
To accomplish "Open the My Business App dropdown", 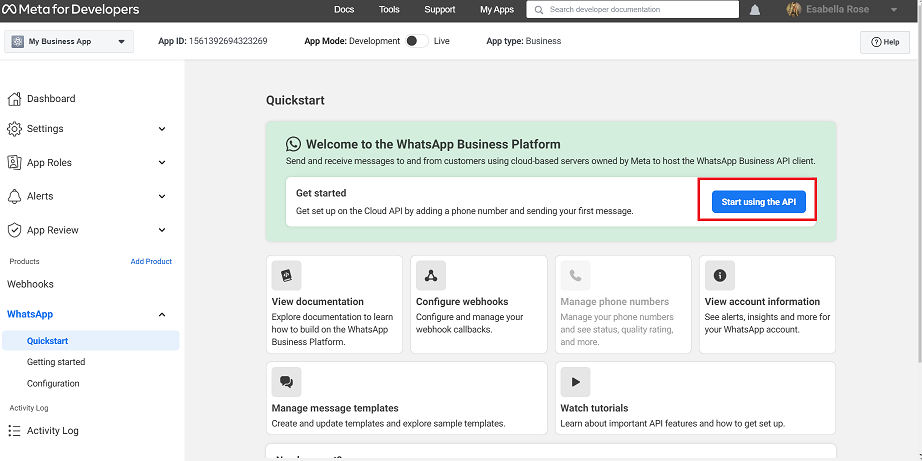I will tap(69, 42).
